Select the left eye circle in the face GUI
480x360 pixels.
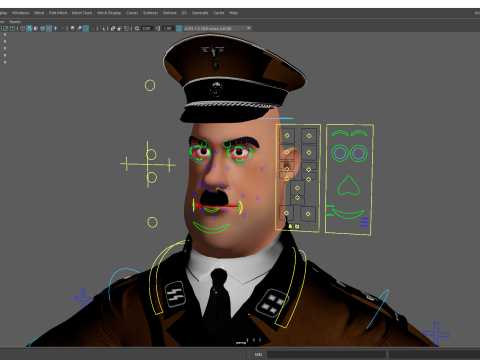point(340,153)
